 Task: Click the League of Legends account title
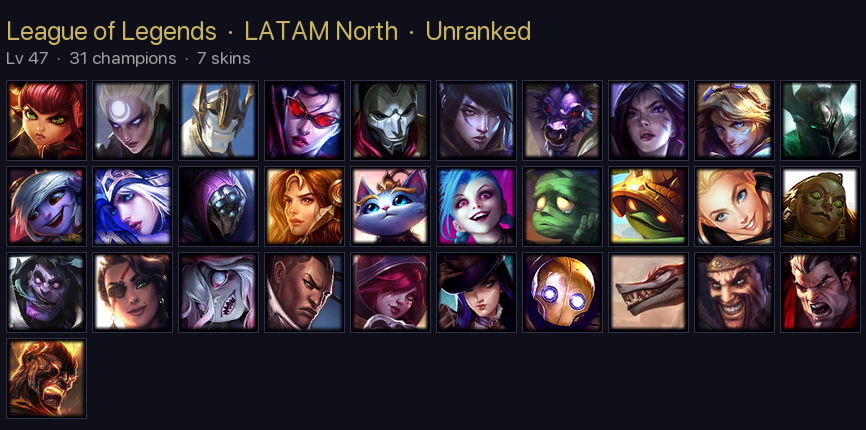click(111, 31)
